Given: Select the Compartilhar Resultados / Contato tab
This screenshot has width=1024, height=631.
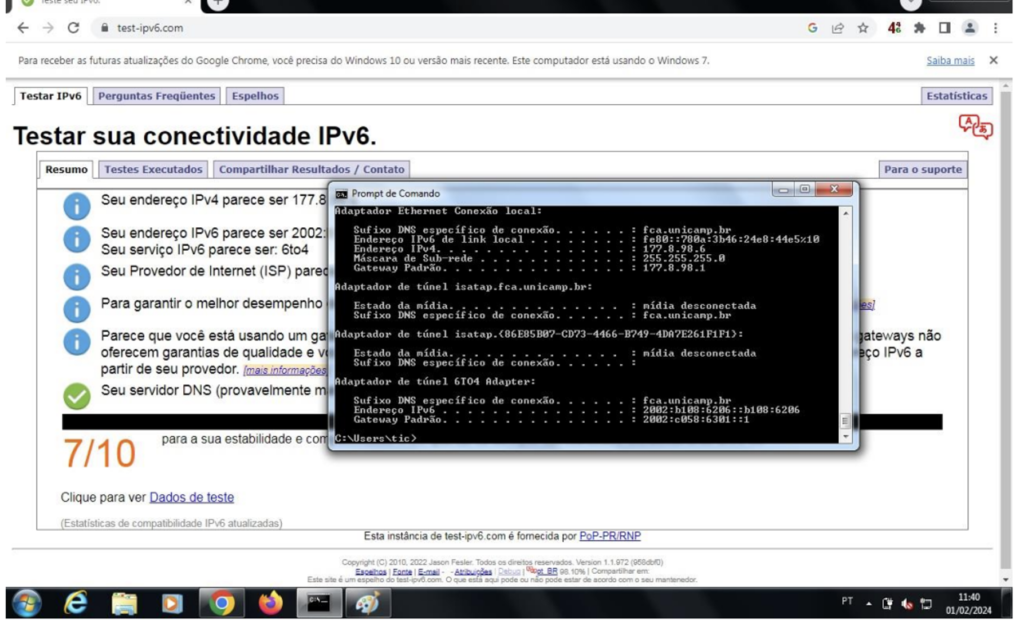Looking at the screenshot, I should pyautogui.click(x=311, y=170).
